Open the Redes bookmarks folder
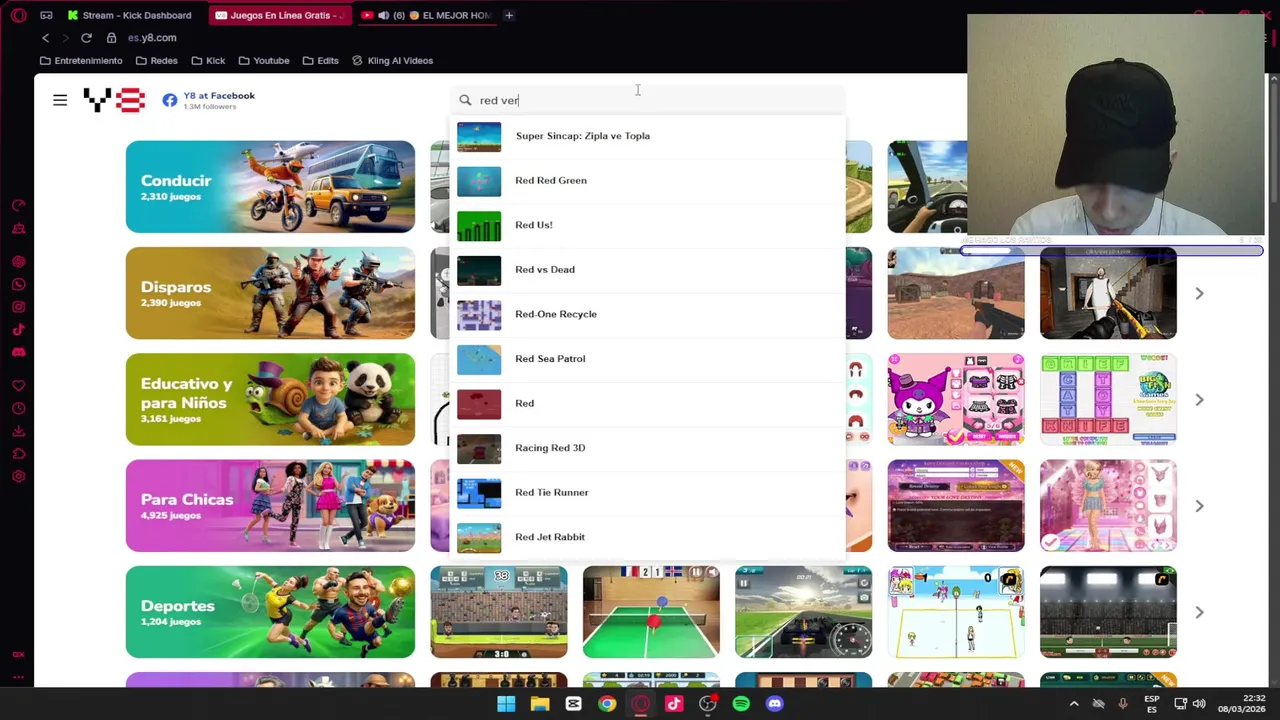 coord(156,61)
